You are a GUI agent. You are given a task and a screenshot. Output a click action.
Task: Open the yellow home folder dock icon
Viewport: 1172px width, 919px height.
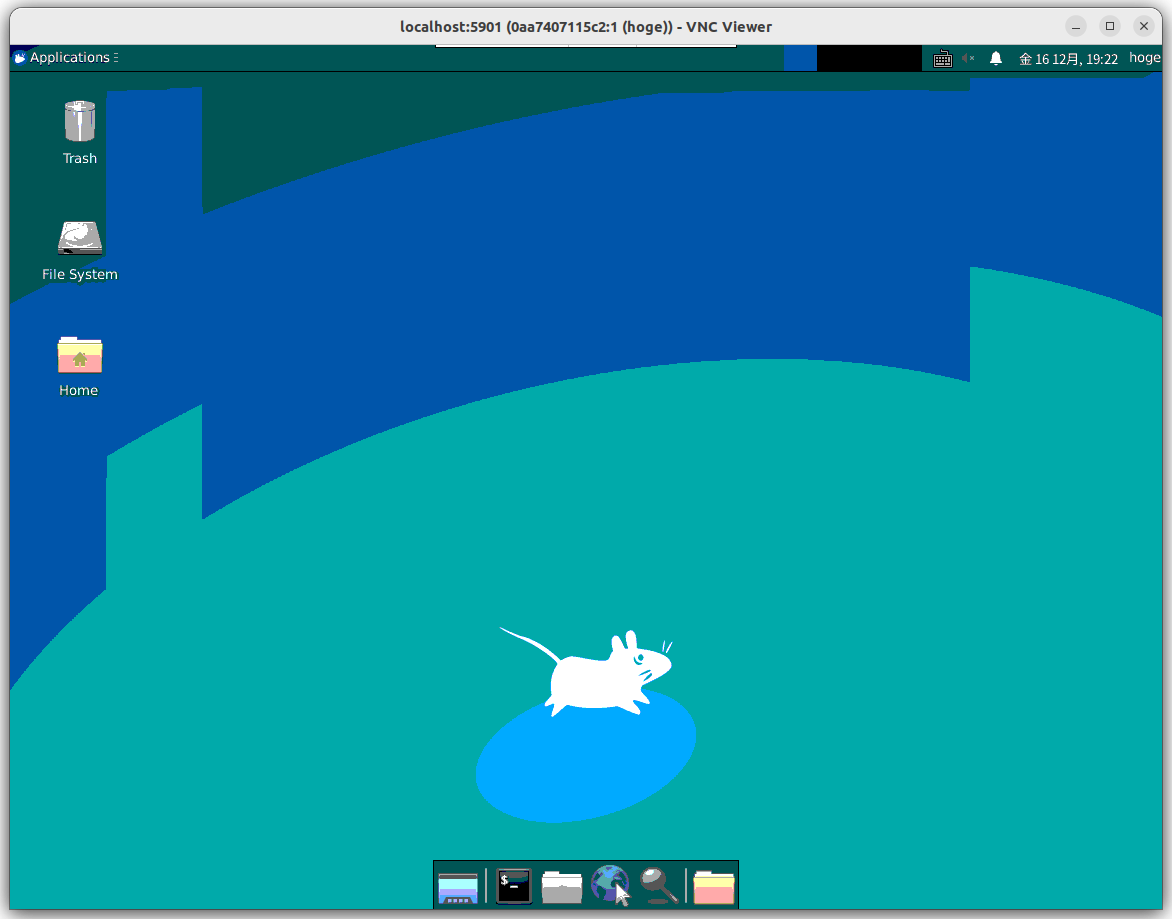click(x=714, y=887)
